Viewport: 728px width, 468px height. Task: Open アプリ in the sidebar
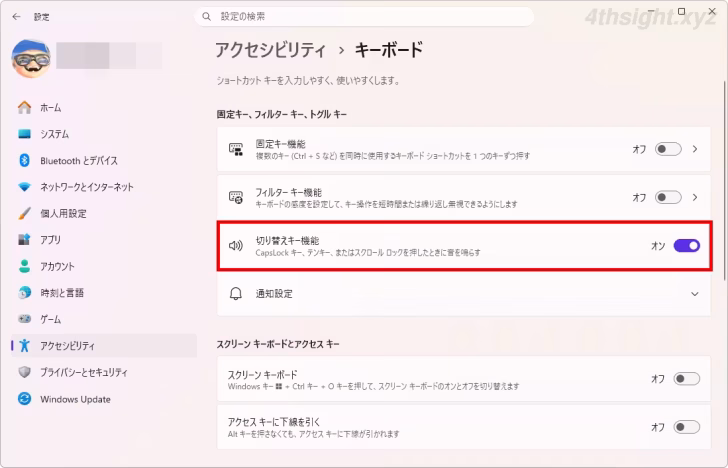pos(104,240)
